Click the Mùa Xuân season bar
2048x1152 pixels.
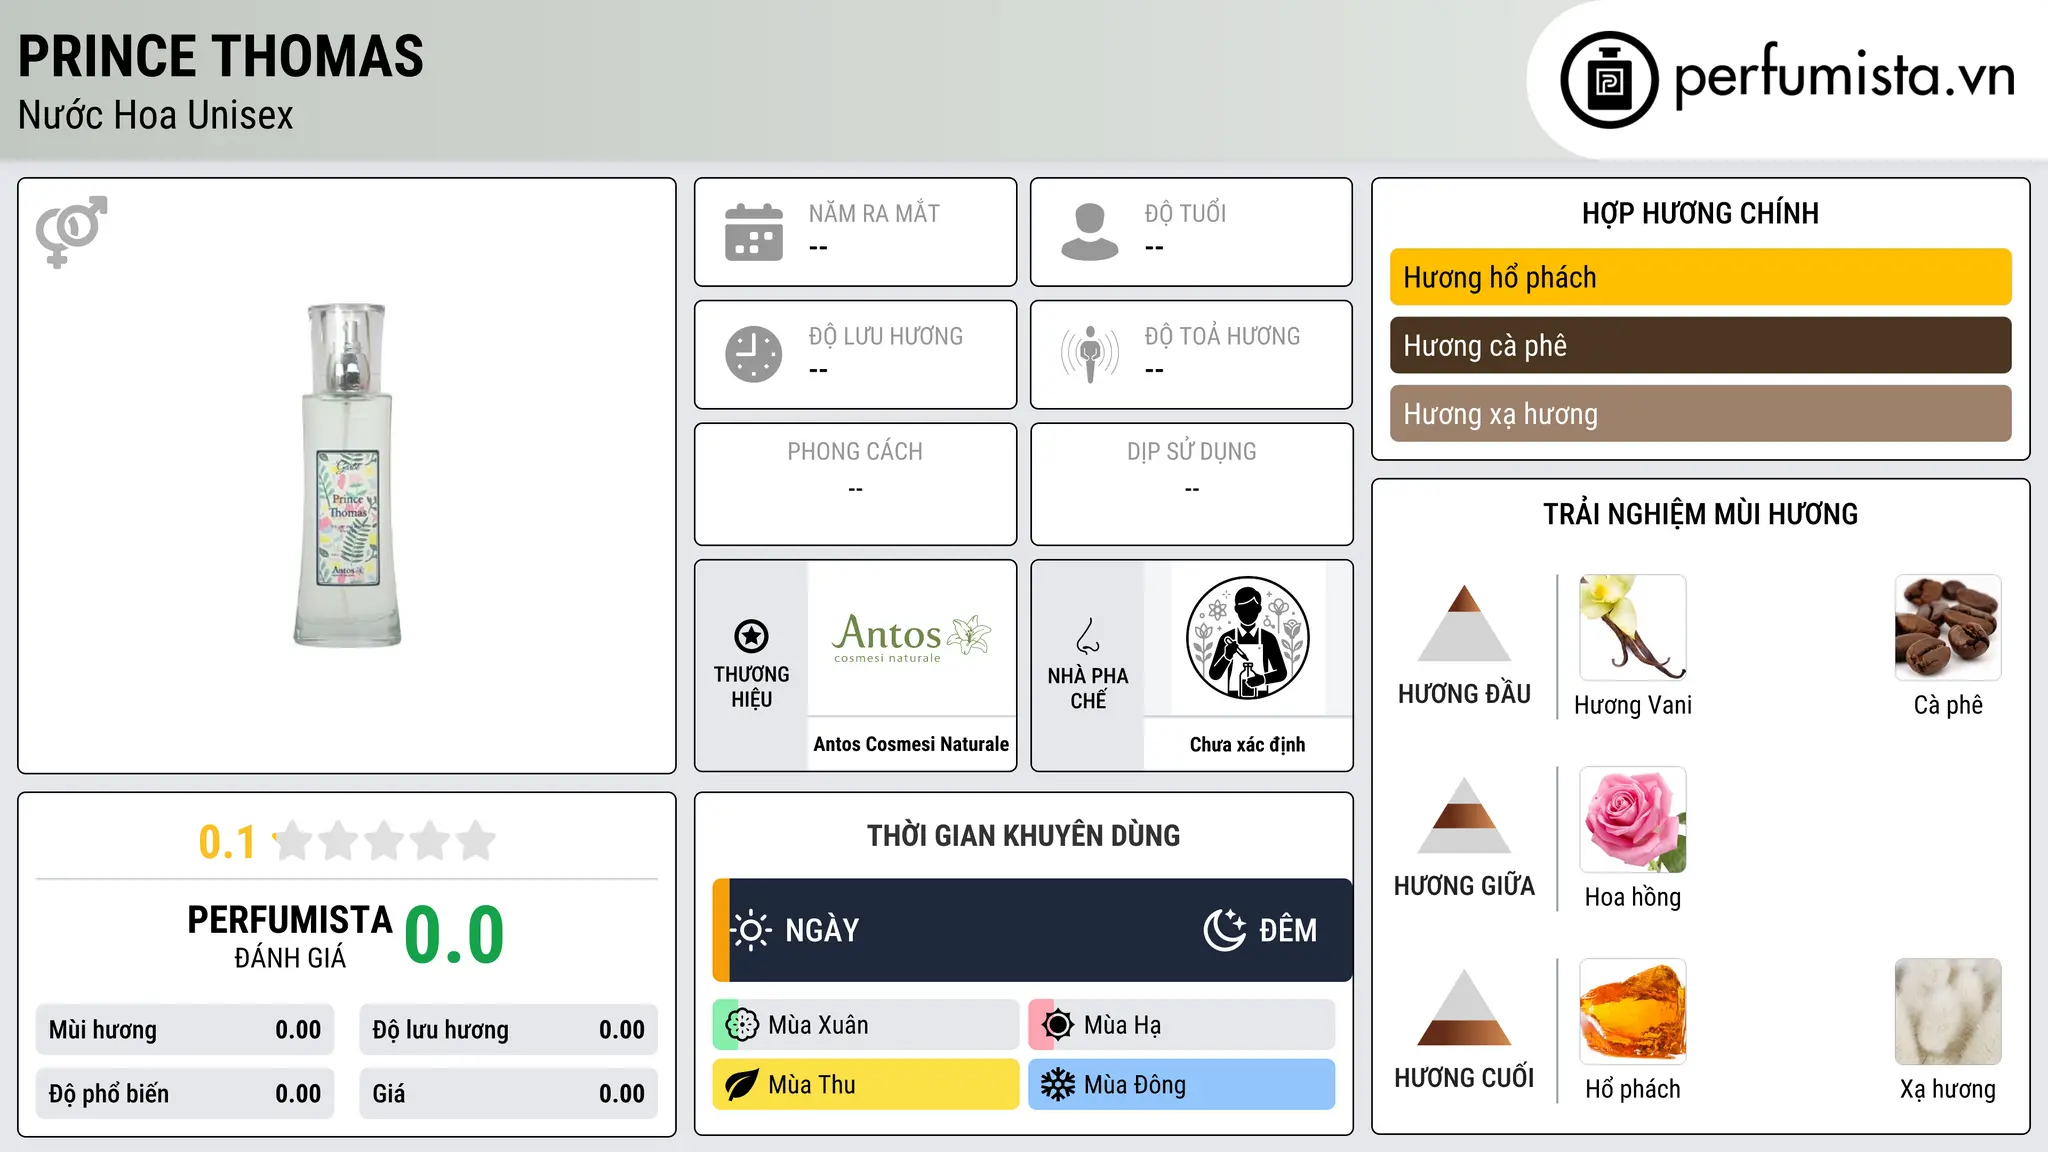click(866, 1025)
